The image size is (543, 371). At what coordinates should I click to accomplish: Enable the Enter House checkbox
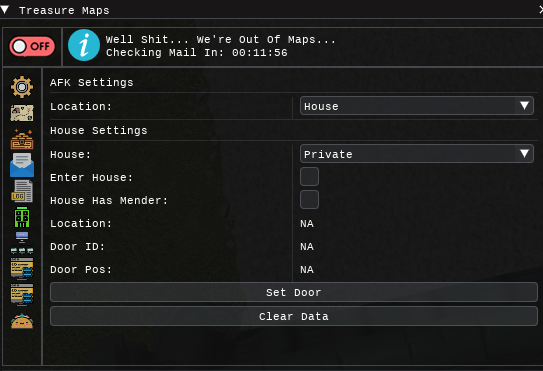309,177
